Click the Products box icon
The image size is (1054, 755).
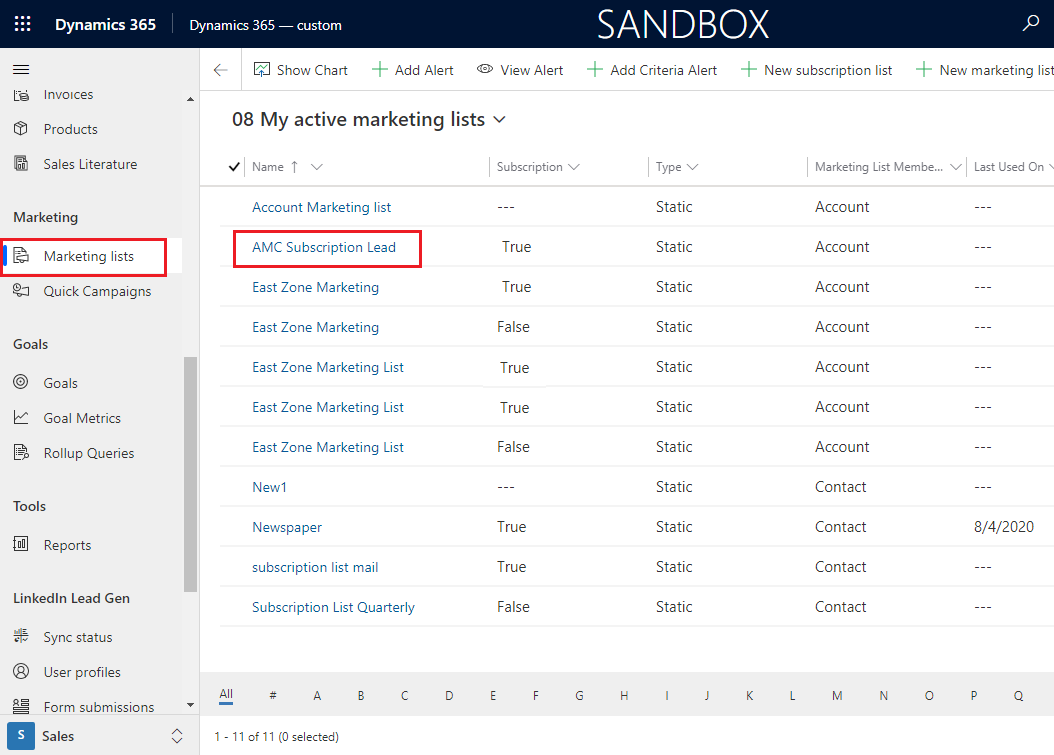[21, 128]
